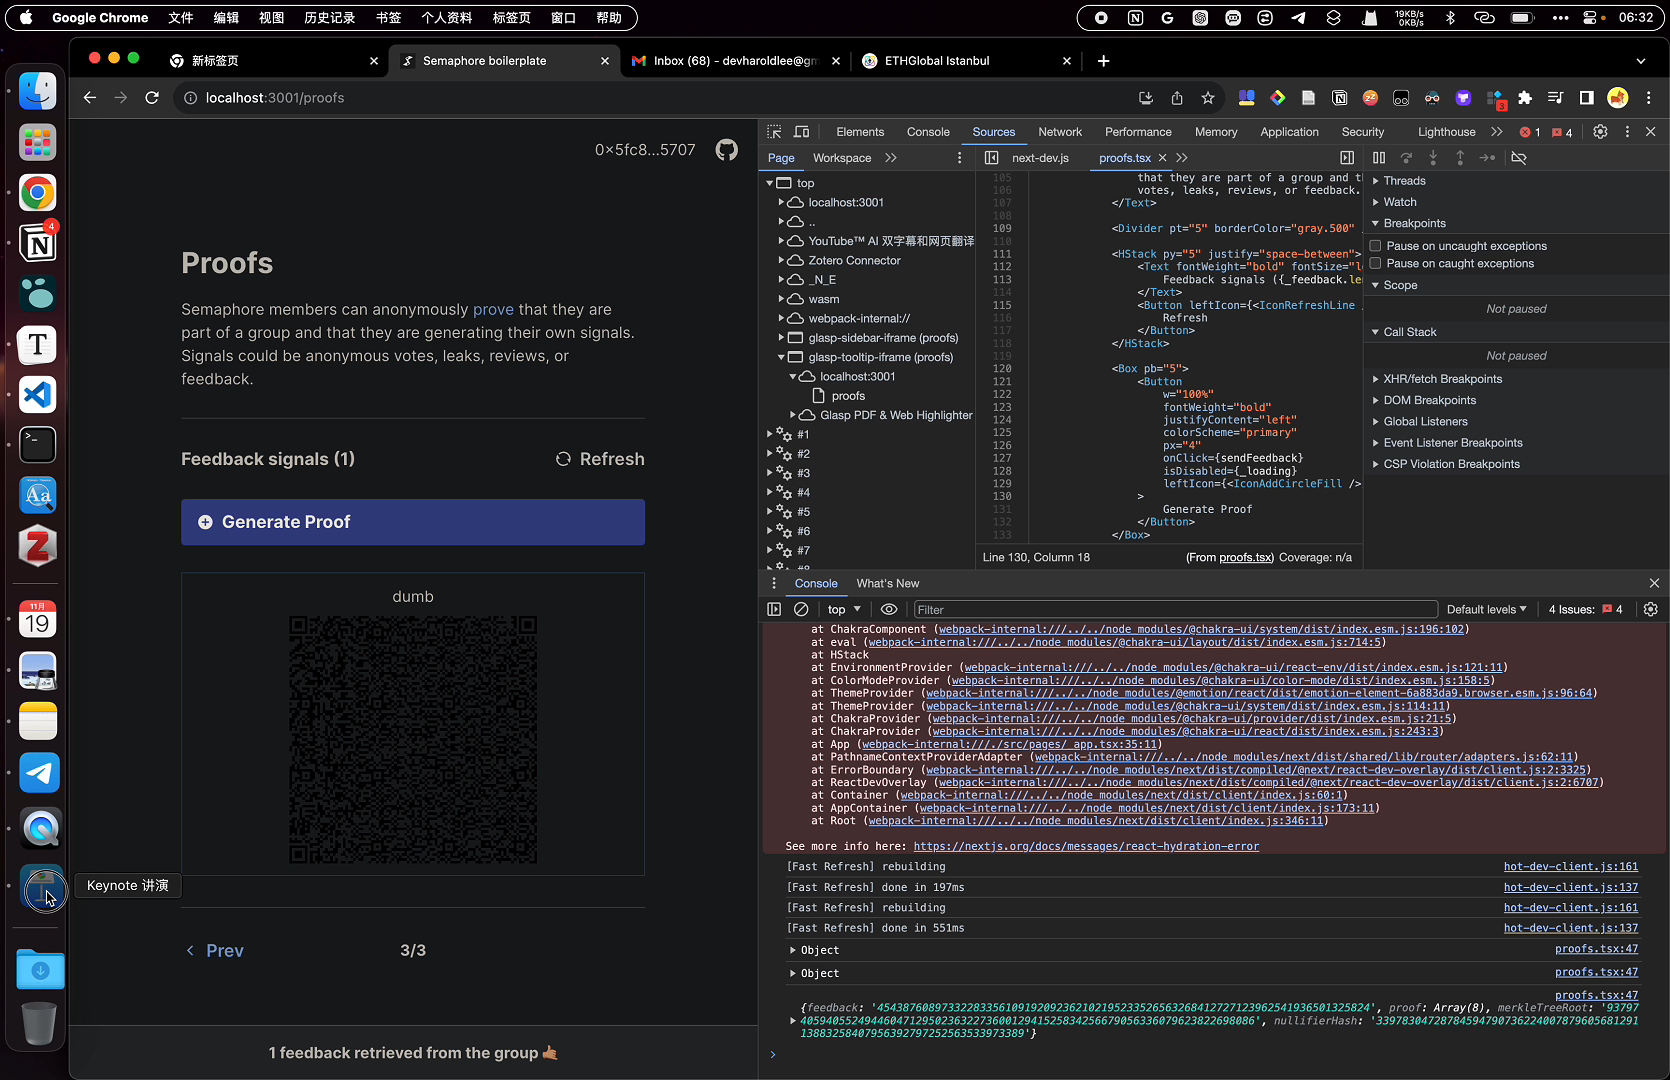Open Finder from the dock
This screenshot has height=1080, width=1670.
38,91
